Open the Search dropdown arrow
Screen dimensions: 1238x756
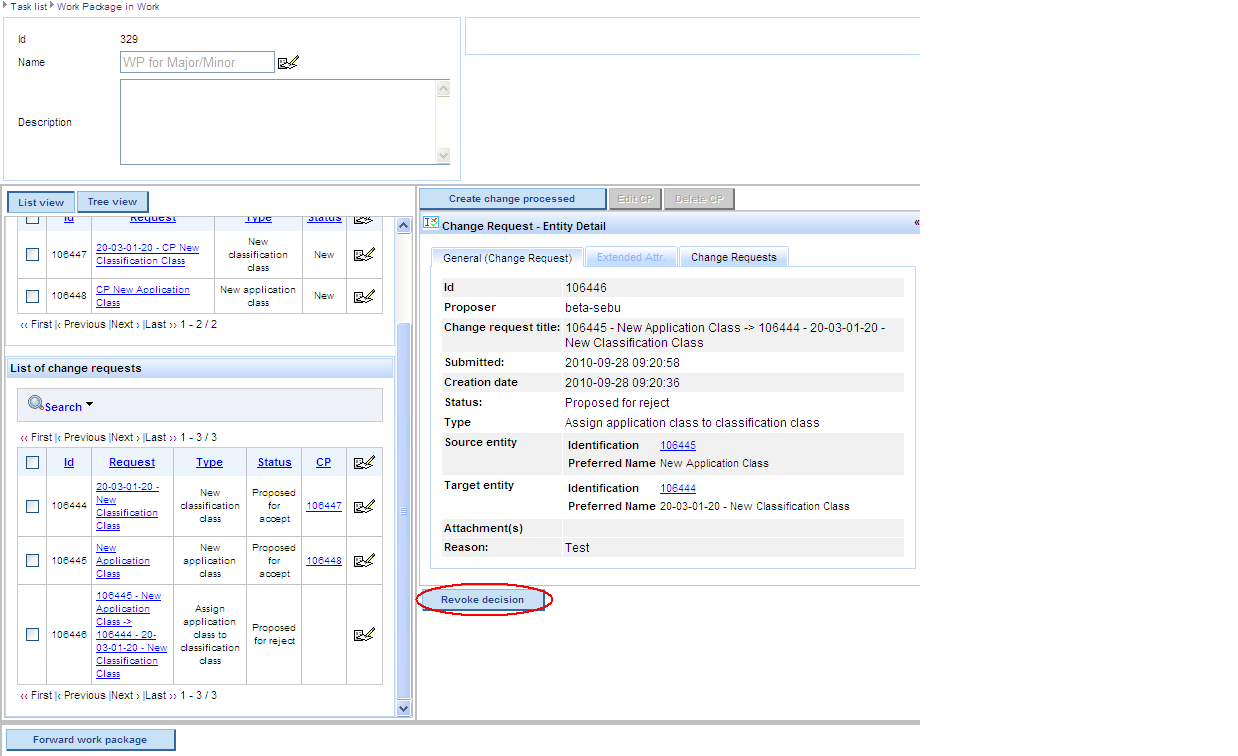[x=89, y=405]
